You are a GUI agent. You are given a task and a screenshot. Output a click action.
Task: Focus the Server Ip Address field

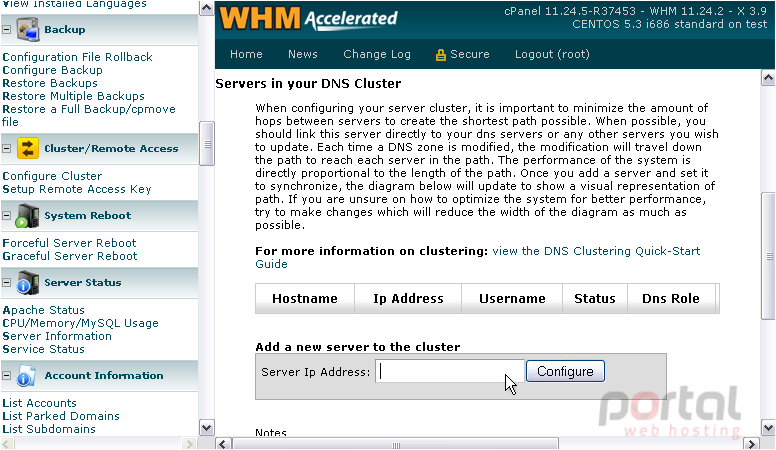(x=450, y=372)
